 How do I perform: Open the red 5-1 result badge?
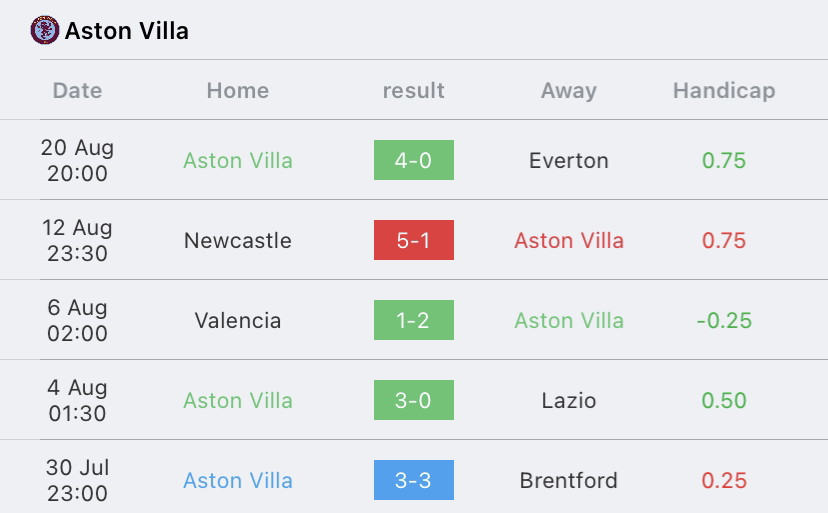click(413, 240)
